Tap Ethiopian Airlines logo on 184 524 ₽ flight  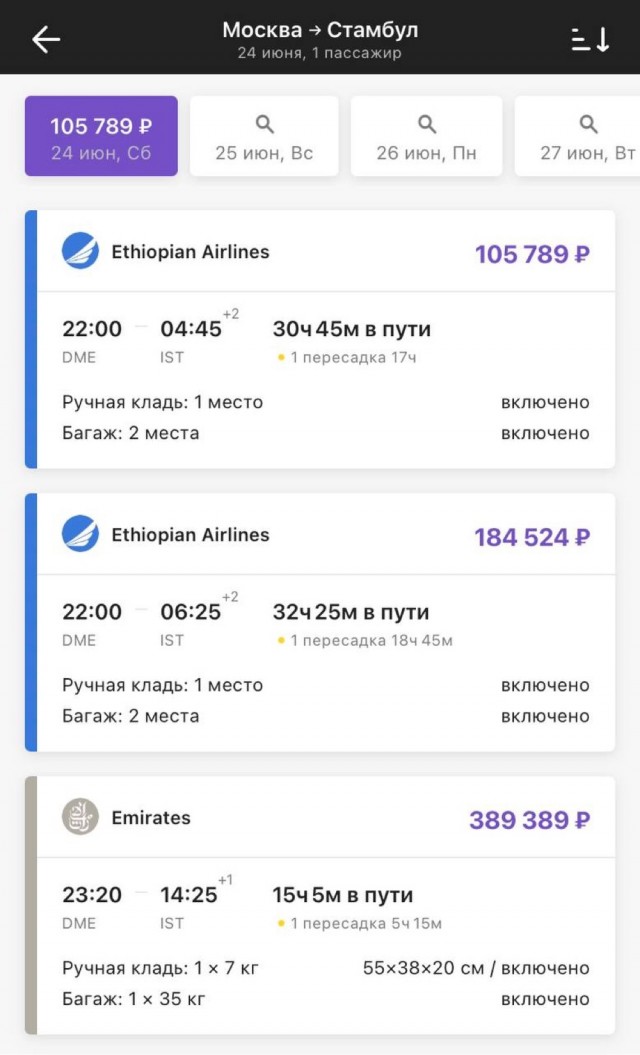pyautogui.click(x=80, y=534)
